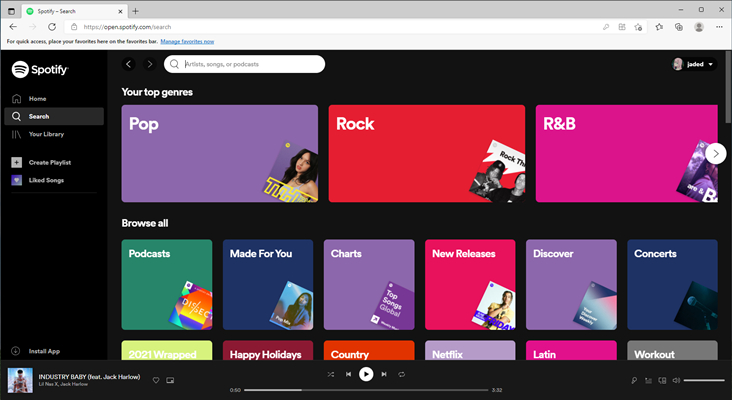Screen dimensions: 732x400
Task: Click the Spotify logo in sidebar
Action: 40,70
